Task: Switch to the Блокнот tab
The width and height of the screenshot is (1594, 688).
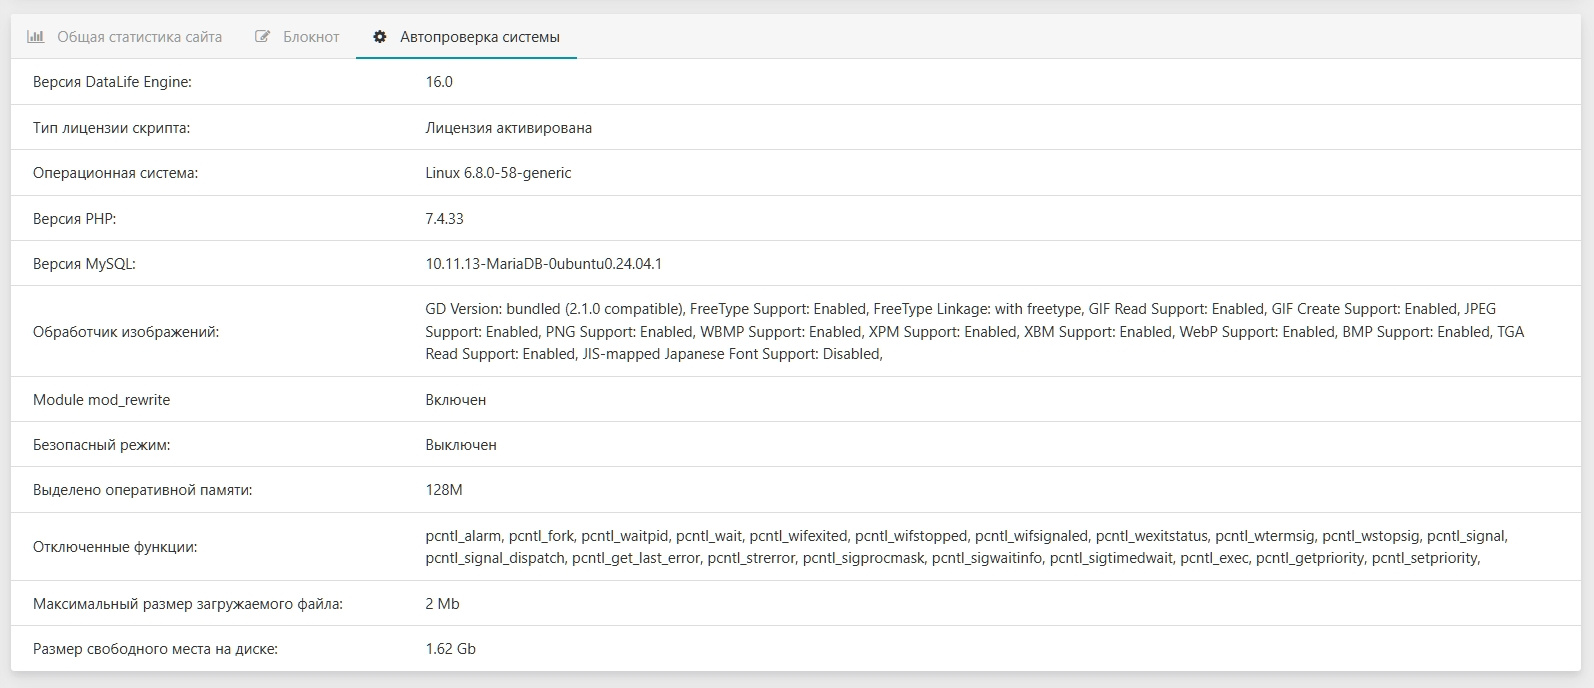Action: [311, 37]
